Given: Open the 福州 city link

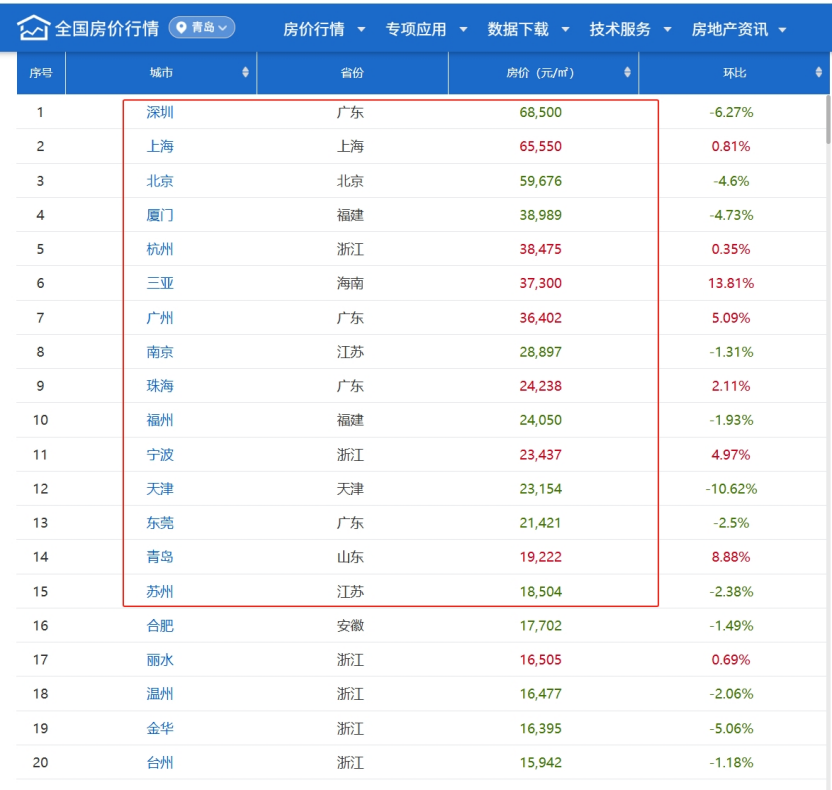Looking at the screenshot, I should (160, 420).
